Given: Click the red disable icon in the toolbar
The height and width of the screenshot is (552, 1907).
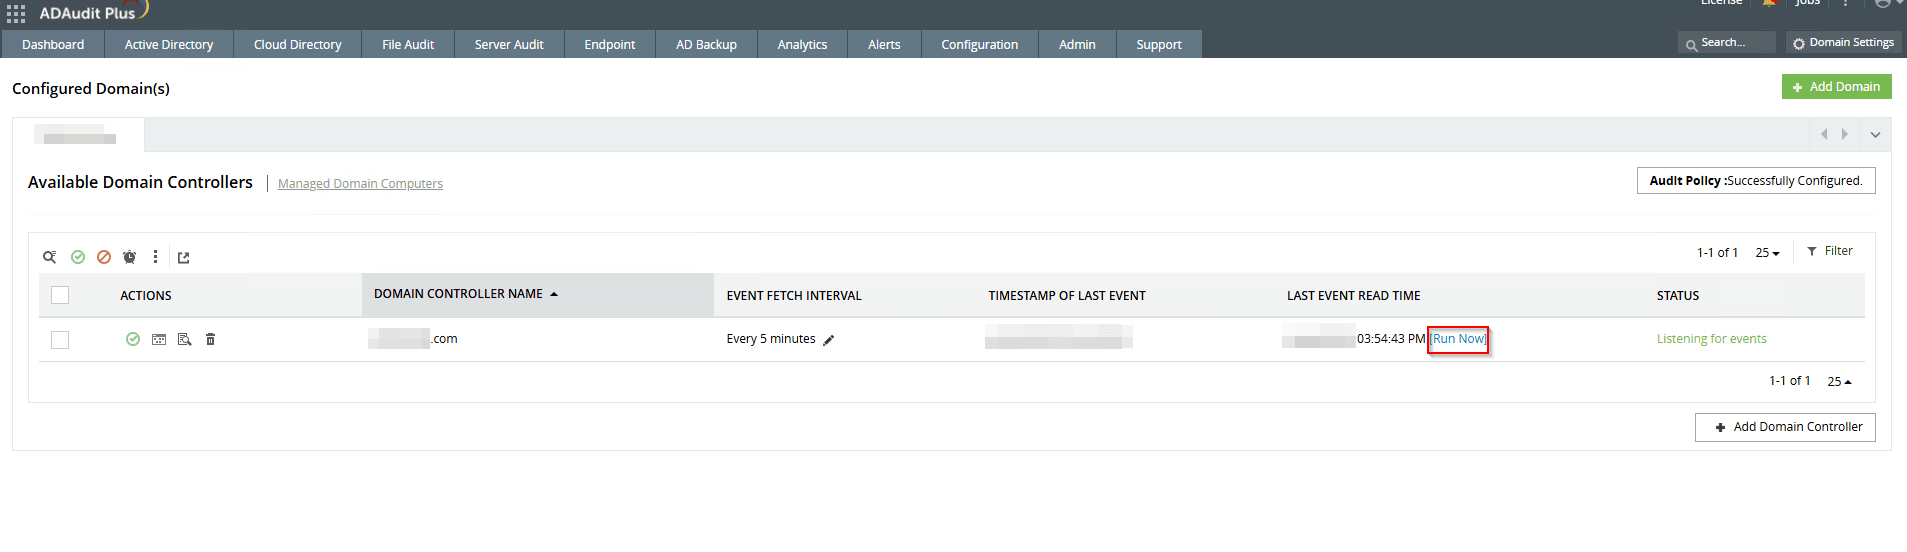Looking at the screenshot, I should click(x=104, y=257).
